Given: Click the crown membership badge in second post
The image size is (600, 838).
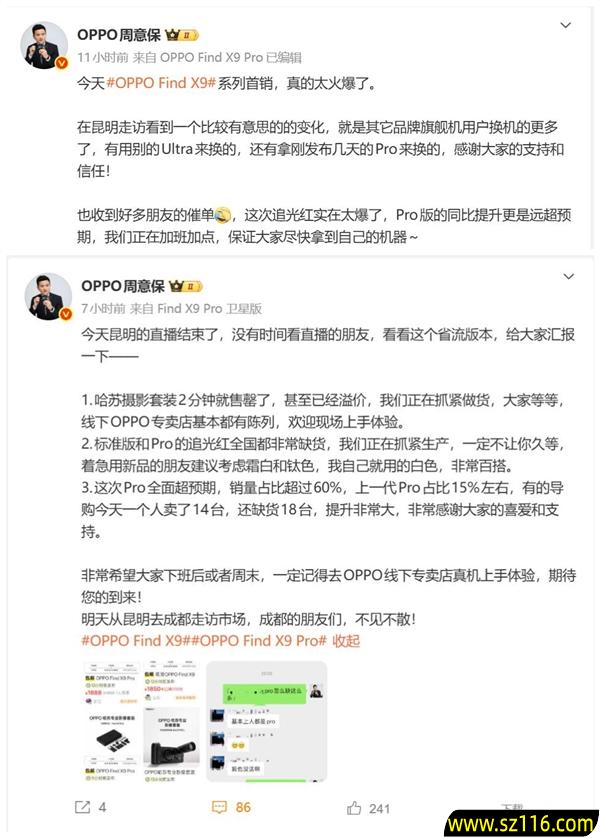Looking at the screenshot, I should click(x=186, y=286).
